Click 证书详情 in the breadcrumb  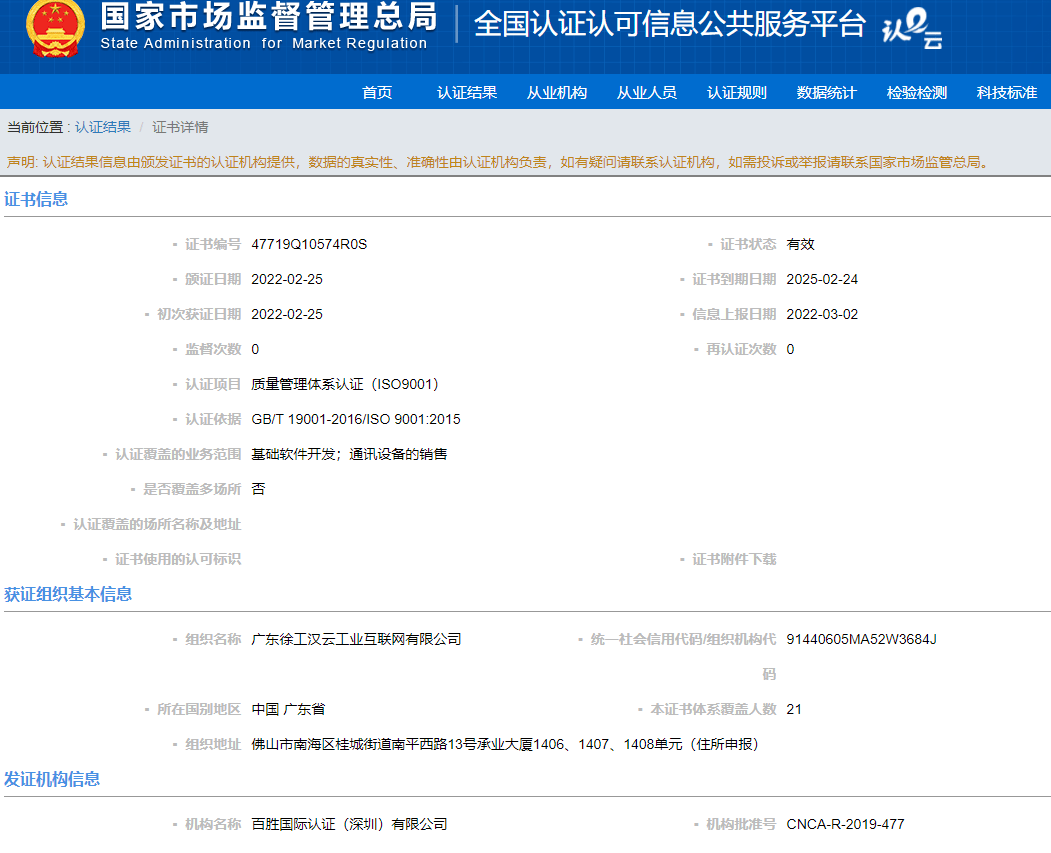pyautogui.click(x=180, y=127)
